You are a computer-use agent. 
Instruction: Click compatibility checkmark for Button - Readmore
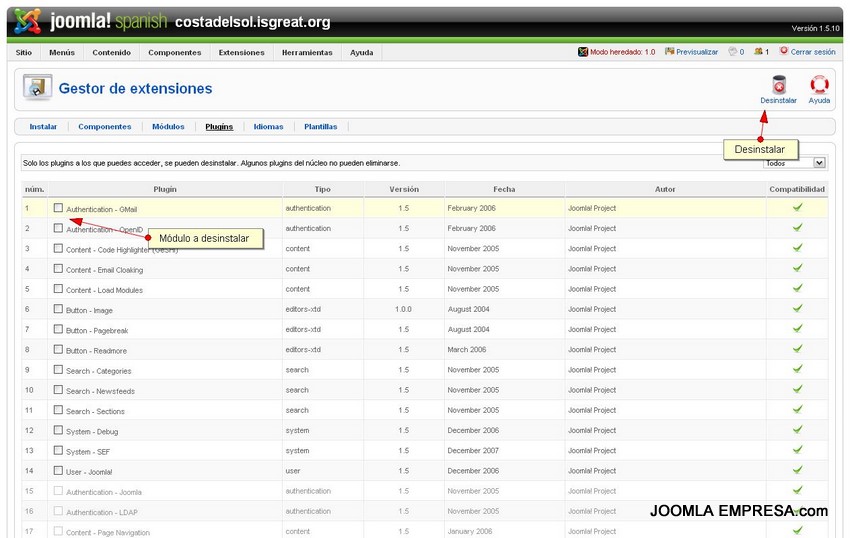click(797, 349)
